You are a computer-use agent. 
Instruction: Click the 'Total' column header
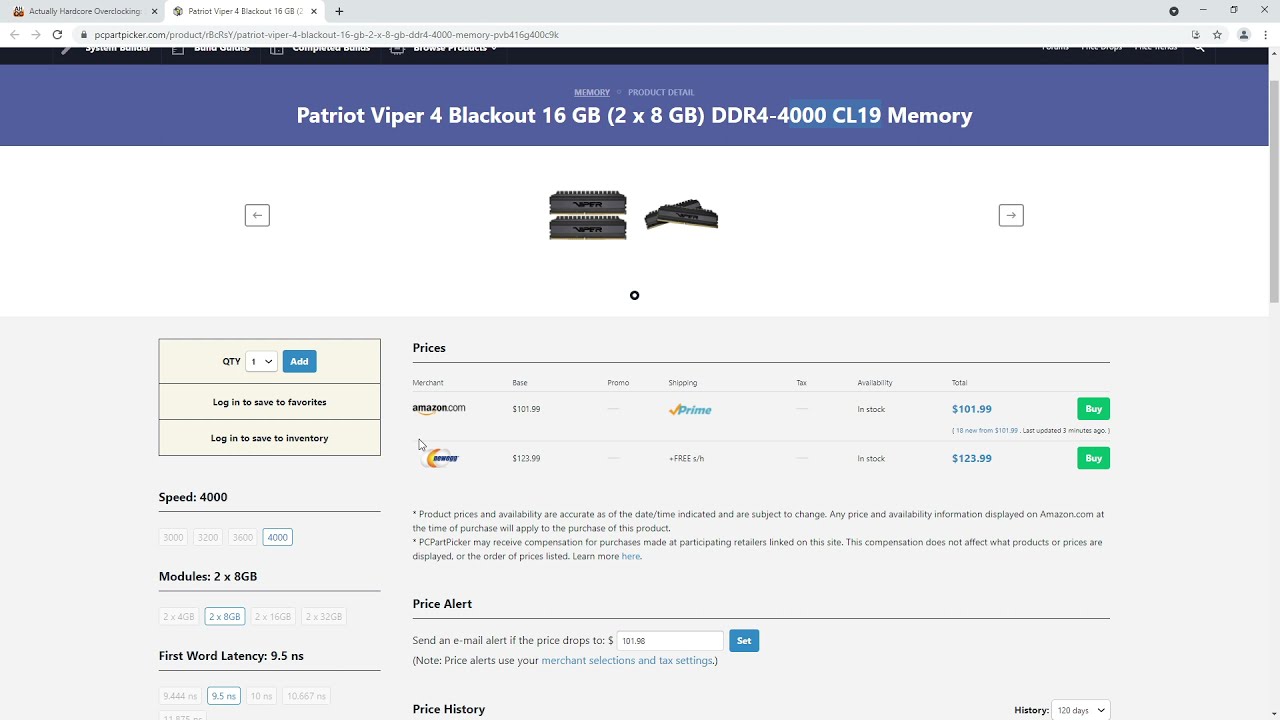[x=959, y=383]
